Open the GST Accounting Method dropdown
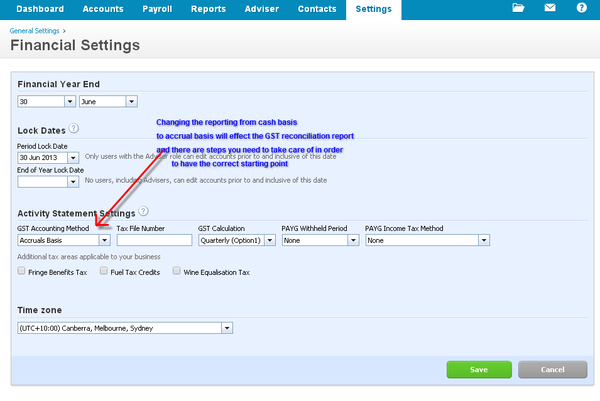The height and width of the screenshot is (401, 600). point(63,240)
